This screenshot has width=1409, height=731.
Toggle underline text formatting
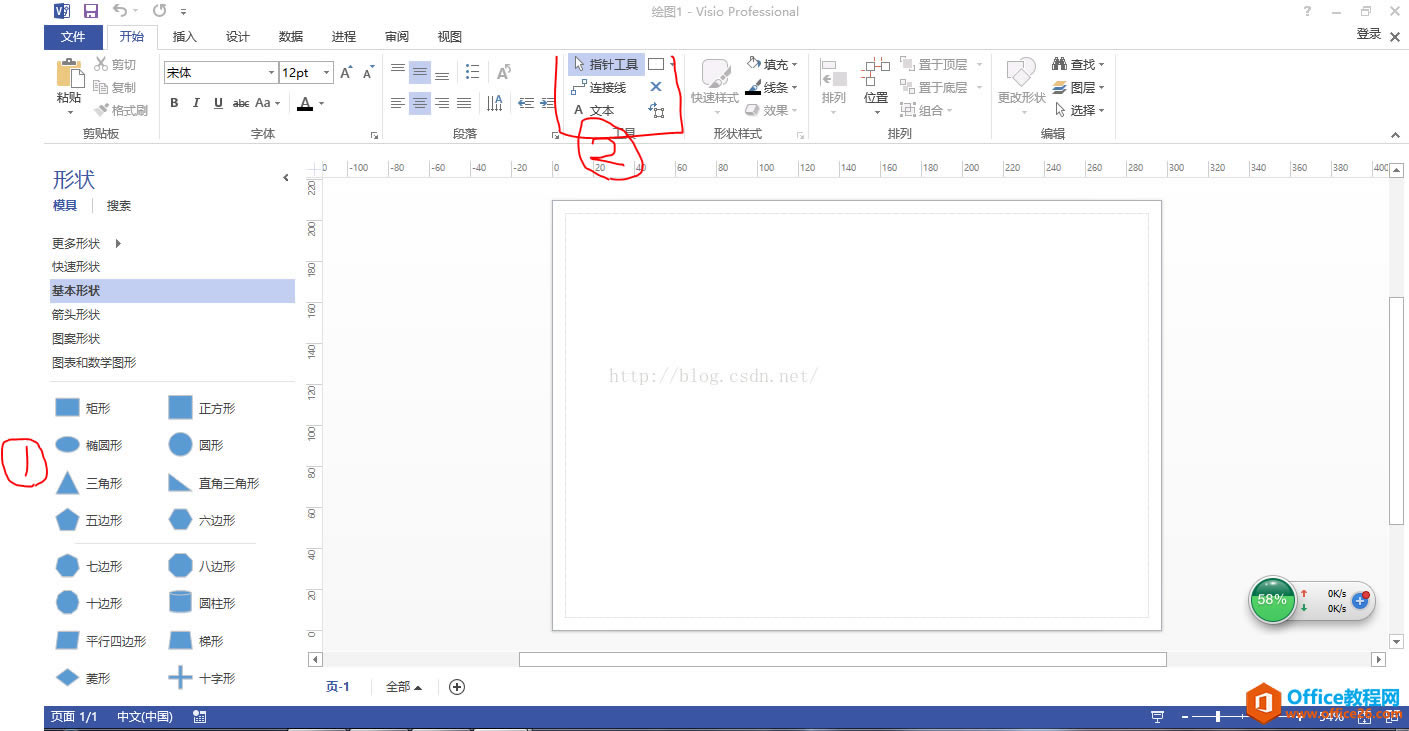(218, 103)
